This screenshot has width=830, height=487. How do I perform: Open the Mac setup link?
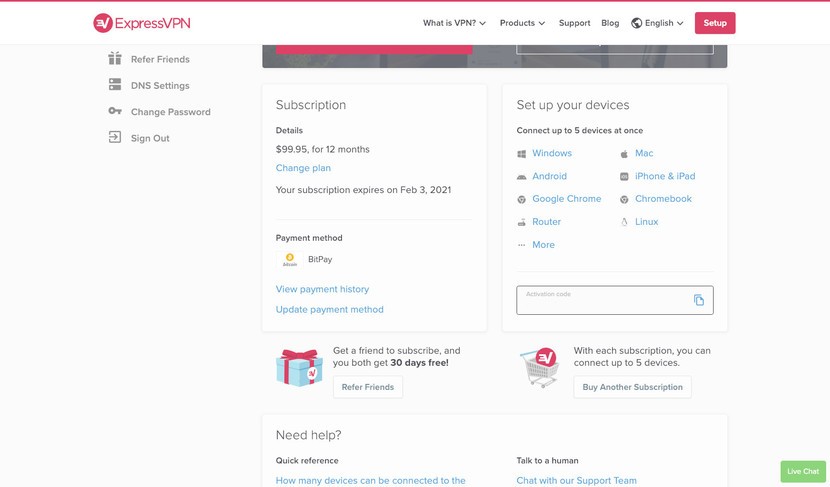(x=644, y=153)
